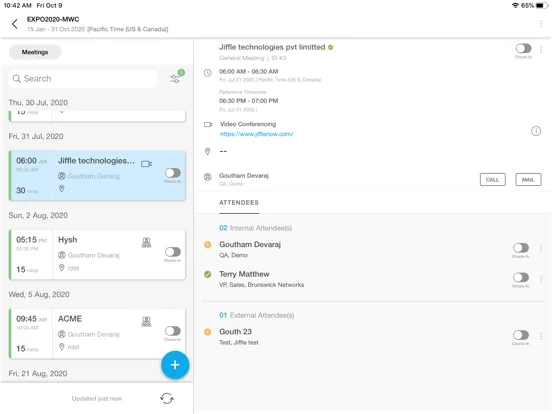
Task: Call organizer with CALL button
Action: coord(493,180)
